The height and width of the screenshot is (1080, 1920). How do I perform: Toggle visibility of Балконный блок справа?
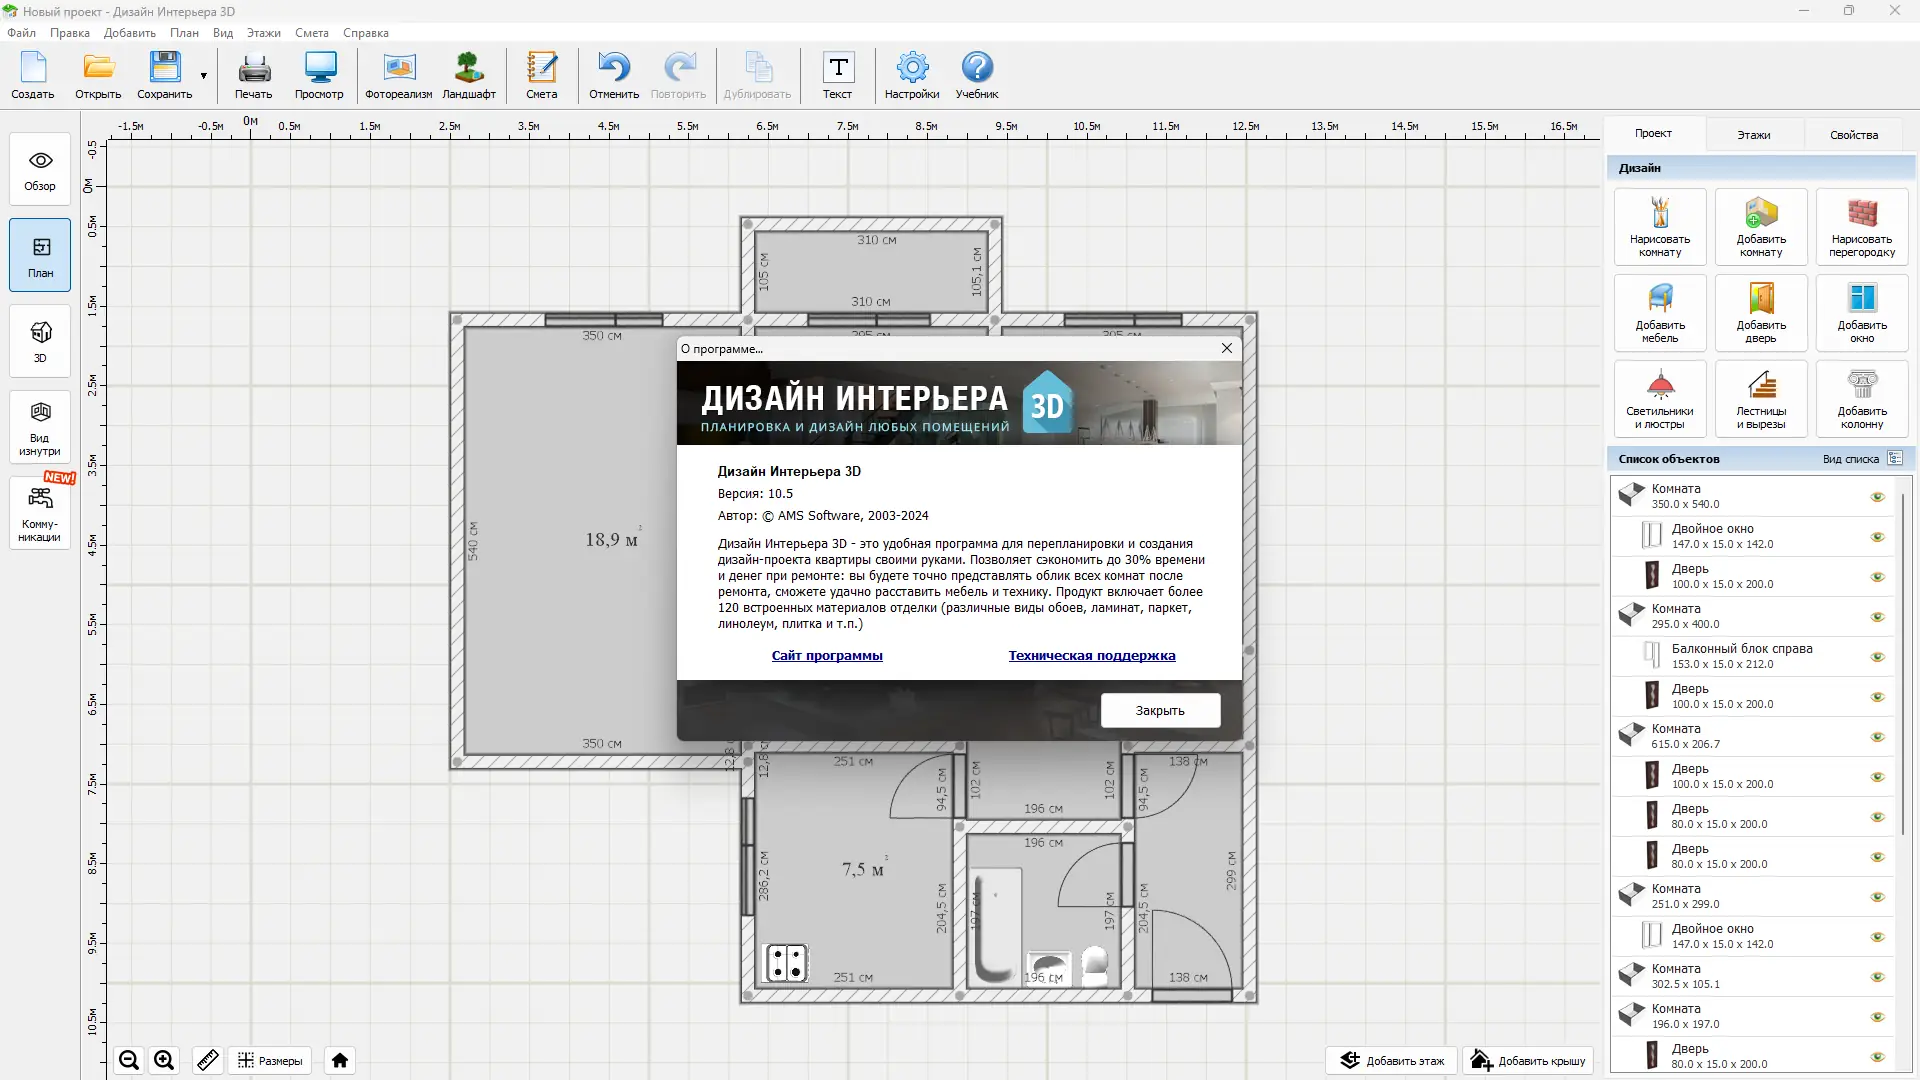point(1877,657)
